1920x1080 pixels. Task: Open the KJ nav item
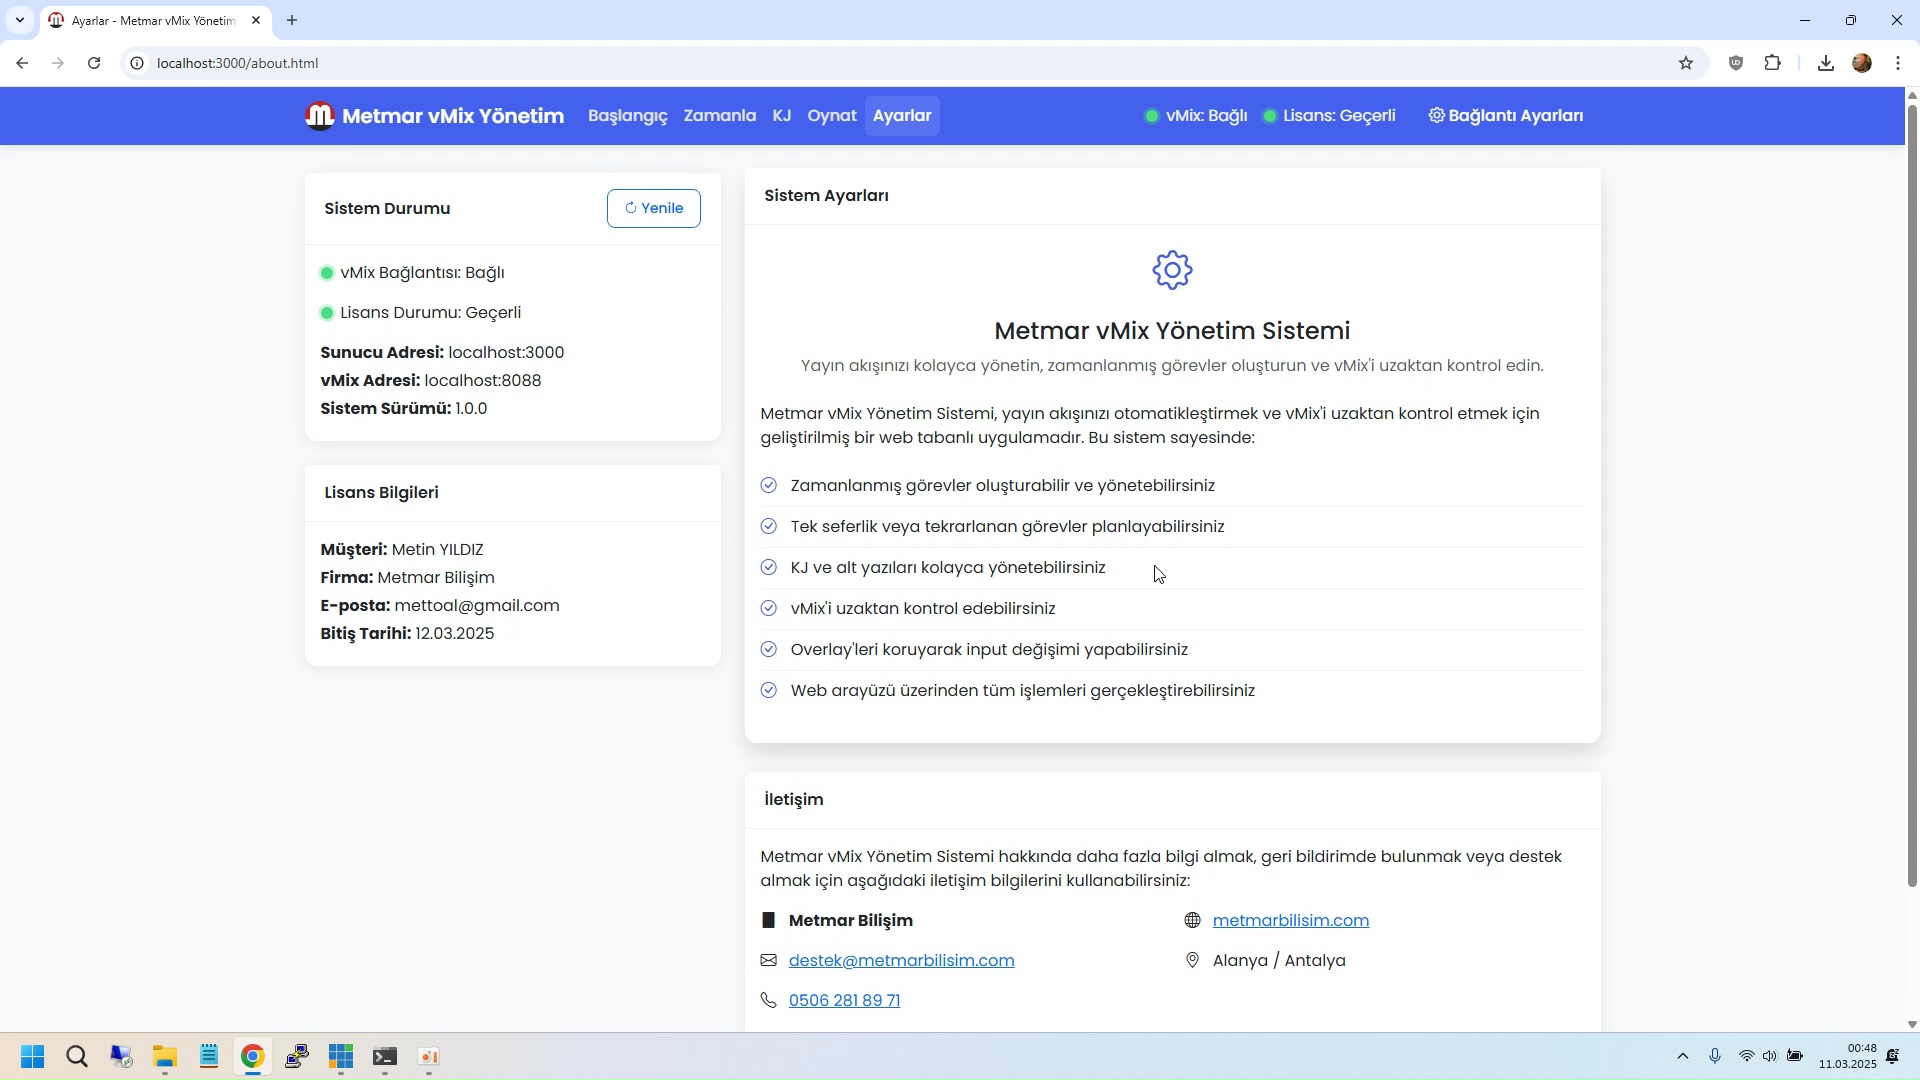782,116
